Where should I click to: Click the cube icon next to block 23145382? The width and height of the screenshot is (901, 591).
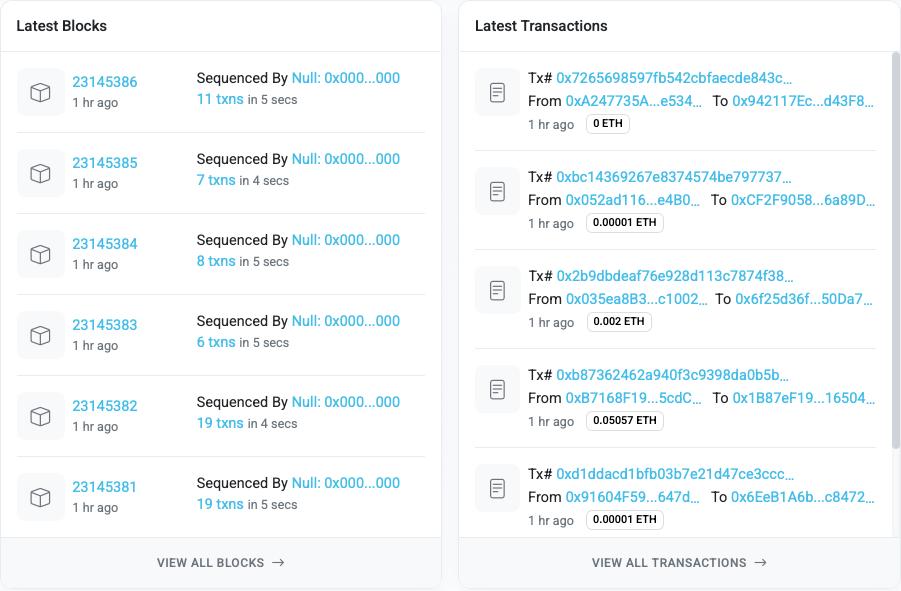tap(40, 416)
